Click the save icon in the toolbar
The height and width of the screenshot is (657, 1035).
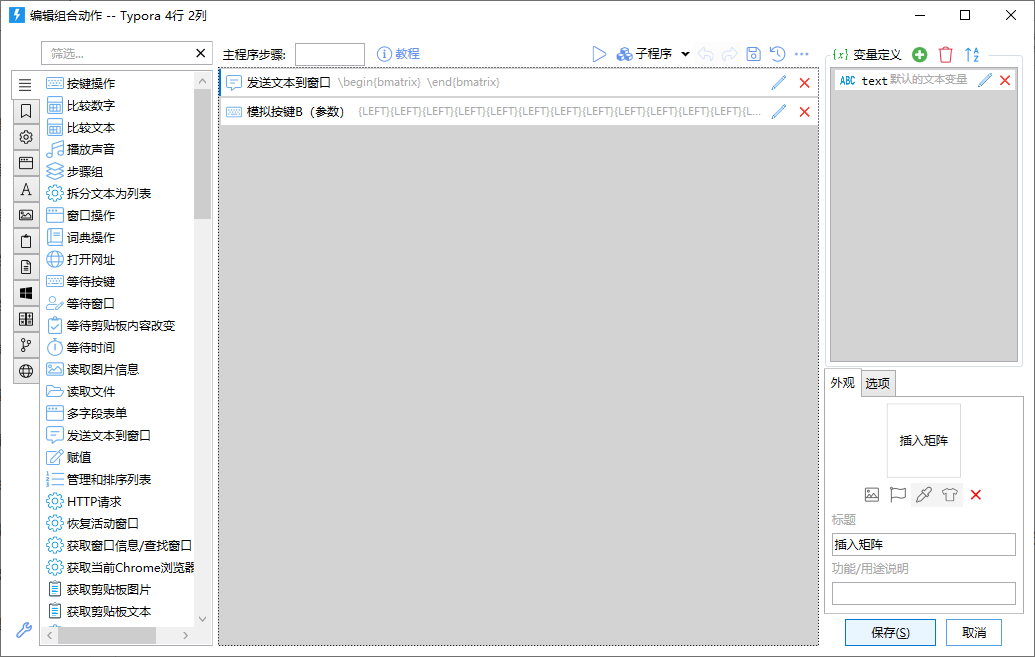[754, 54]
